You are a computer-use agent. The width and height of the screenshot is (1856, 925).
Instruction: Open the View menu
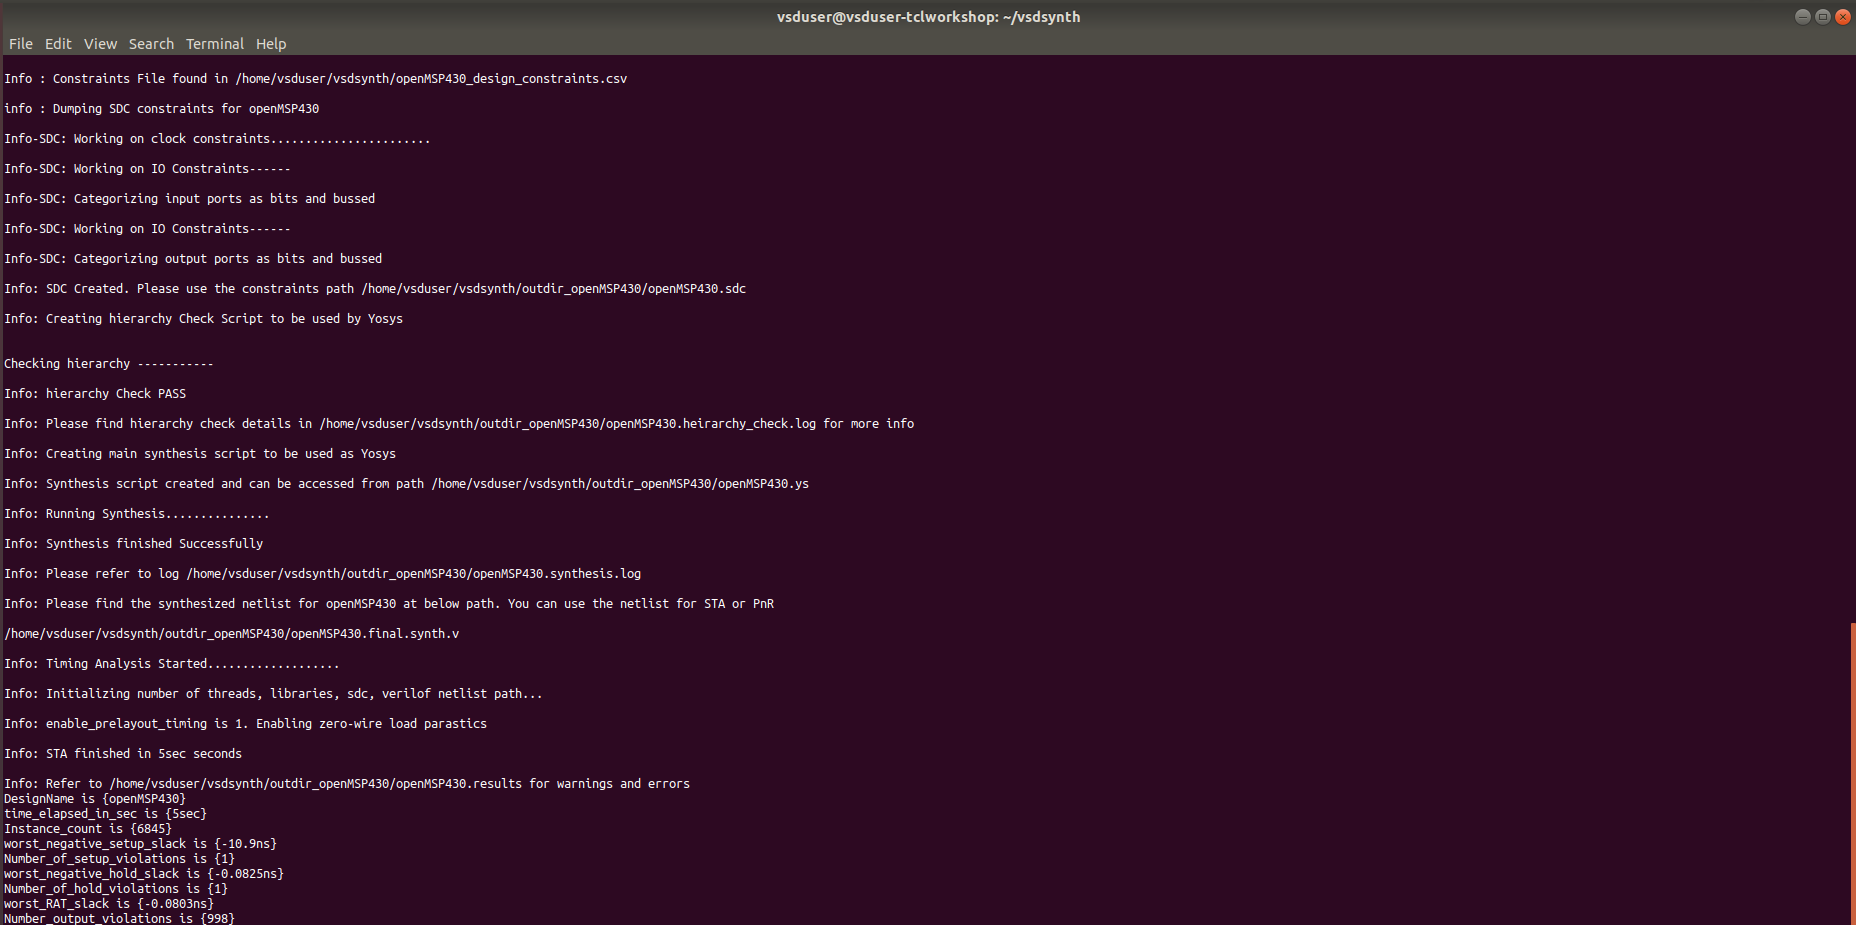tap(100, 43)
